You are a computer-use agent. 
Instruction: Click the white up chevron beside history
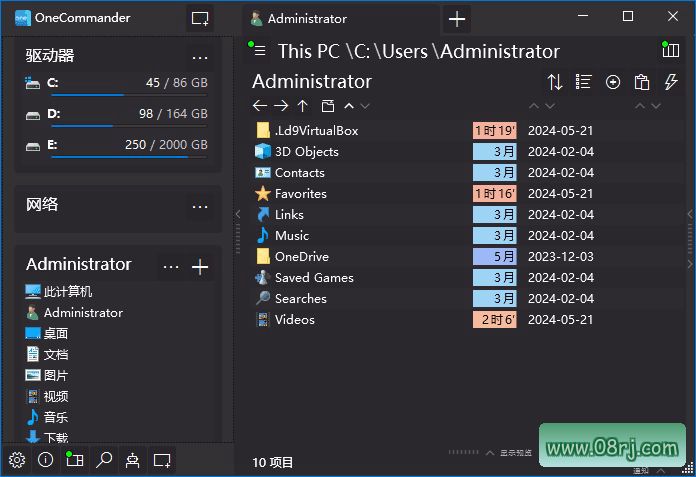[349, 106]
